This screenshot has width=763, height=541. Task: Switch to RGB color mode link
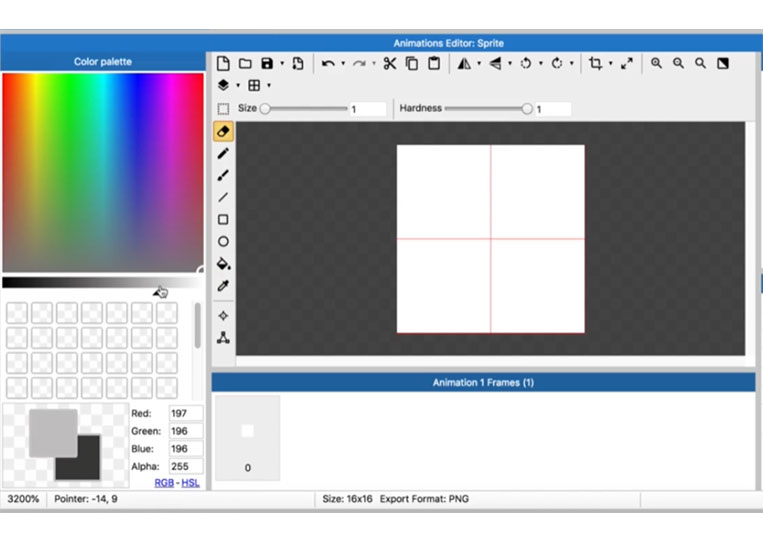point(164,483)
